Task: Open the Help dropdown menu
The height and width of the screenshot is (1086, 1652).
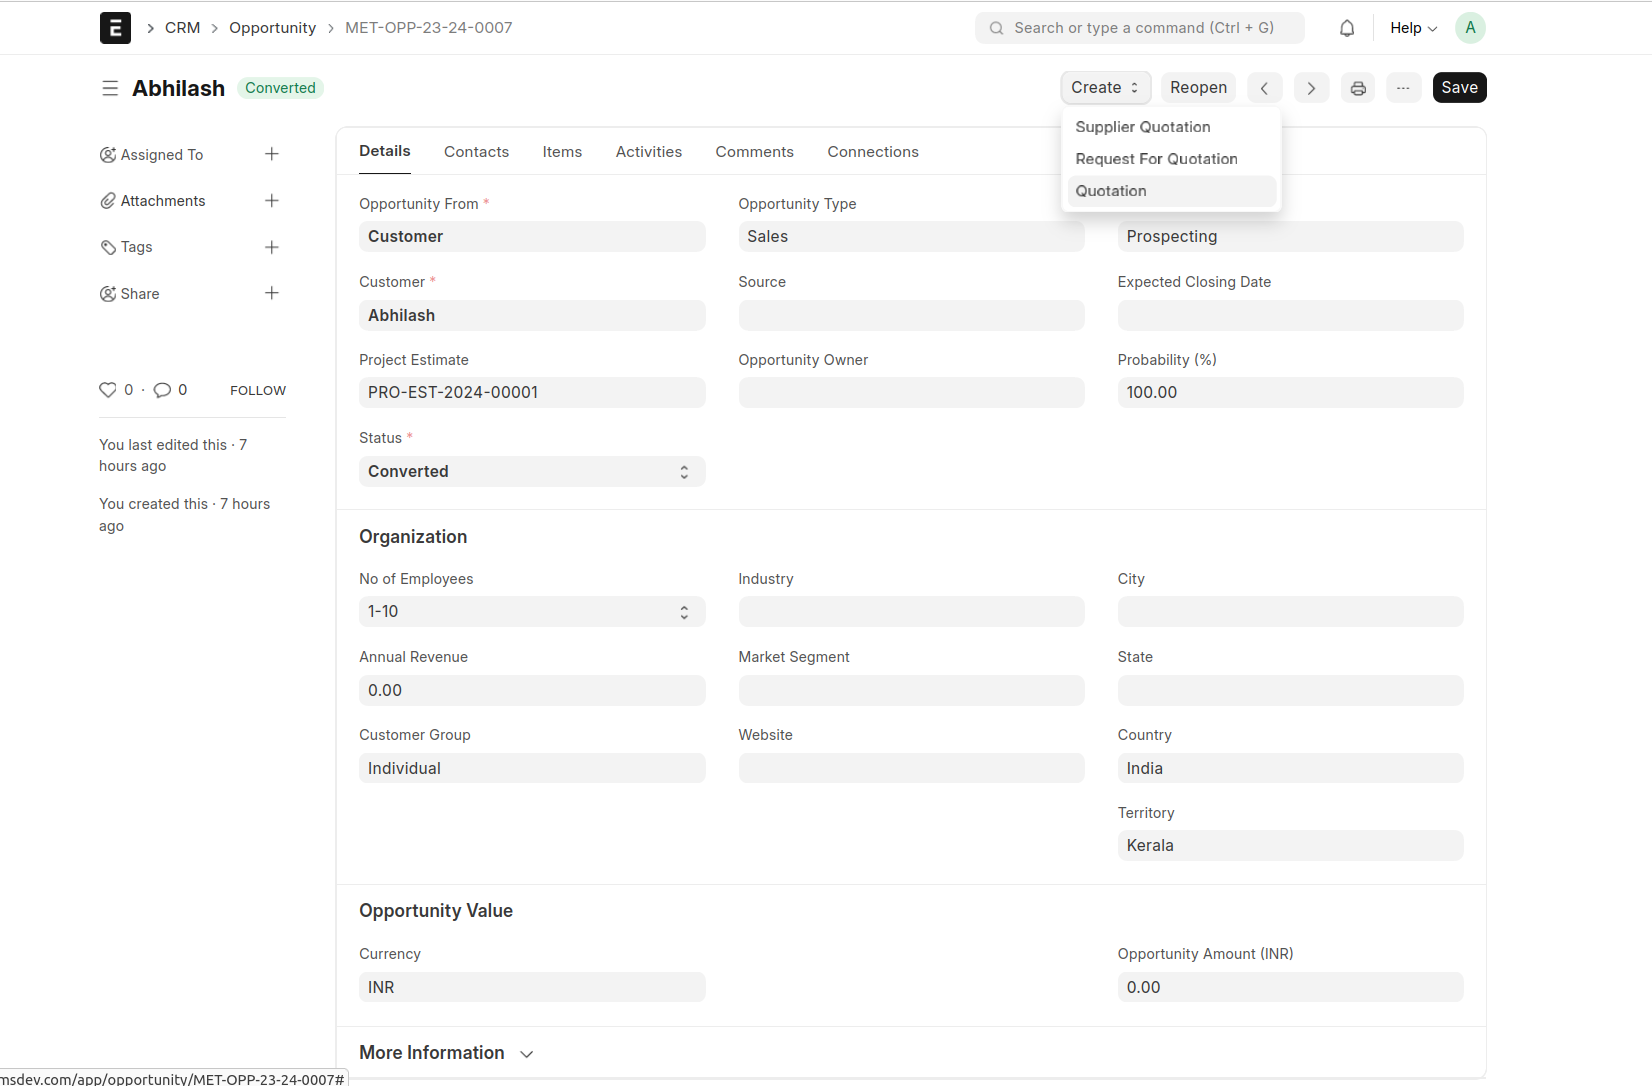Action: click(1413, 28)
